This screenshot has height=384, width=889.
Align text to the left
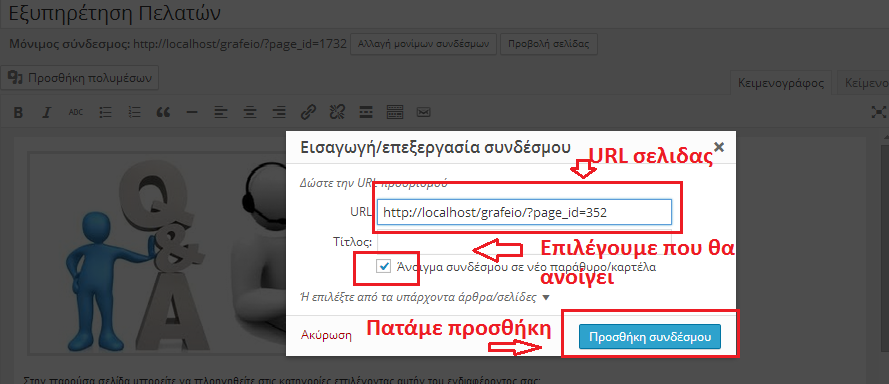(221, 112)
